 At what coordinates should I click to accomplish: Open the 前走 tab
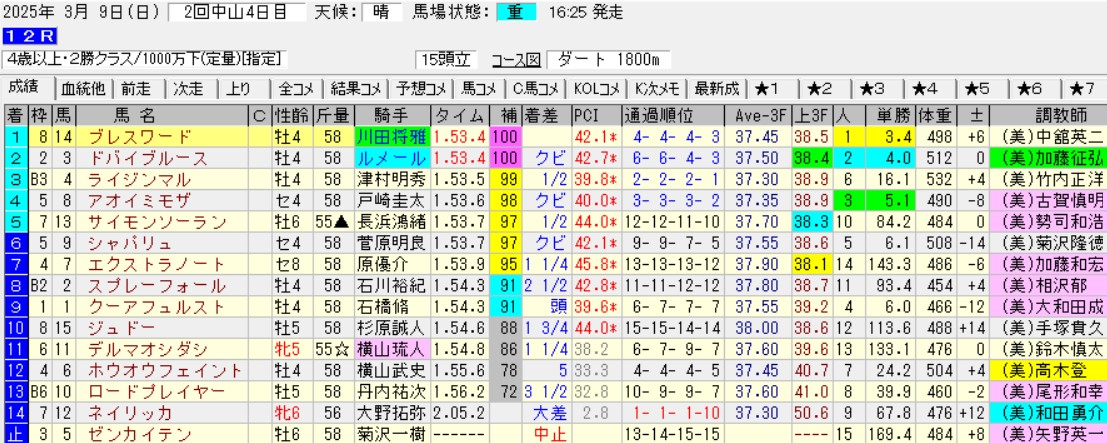click(138, 88)
